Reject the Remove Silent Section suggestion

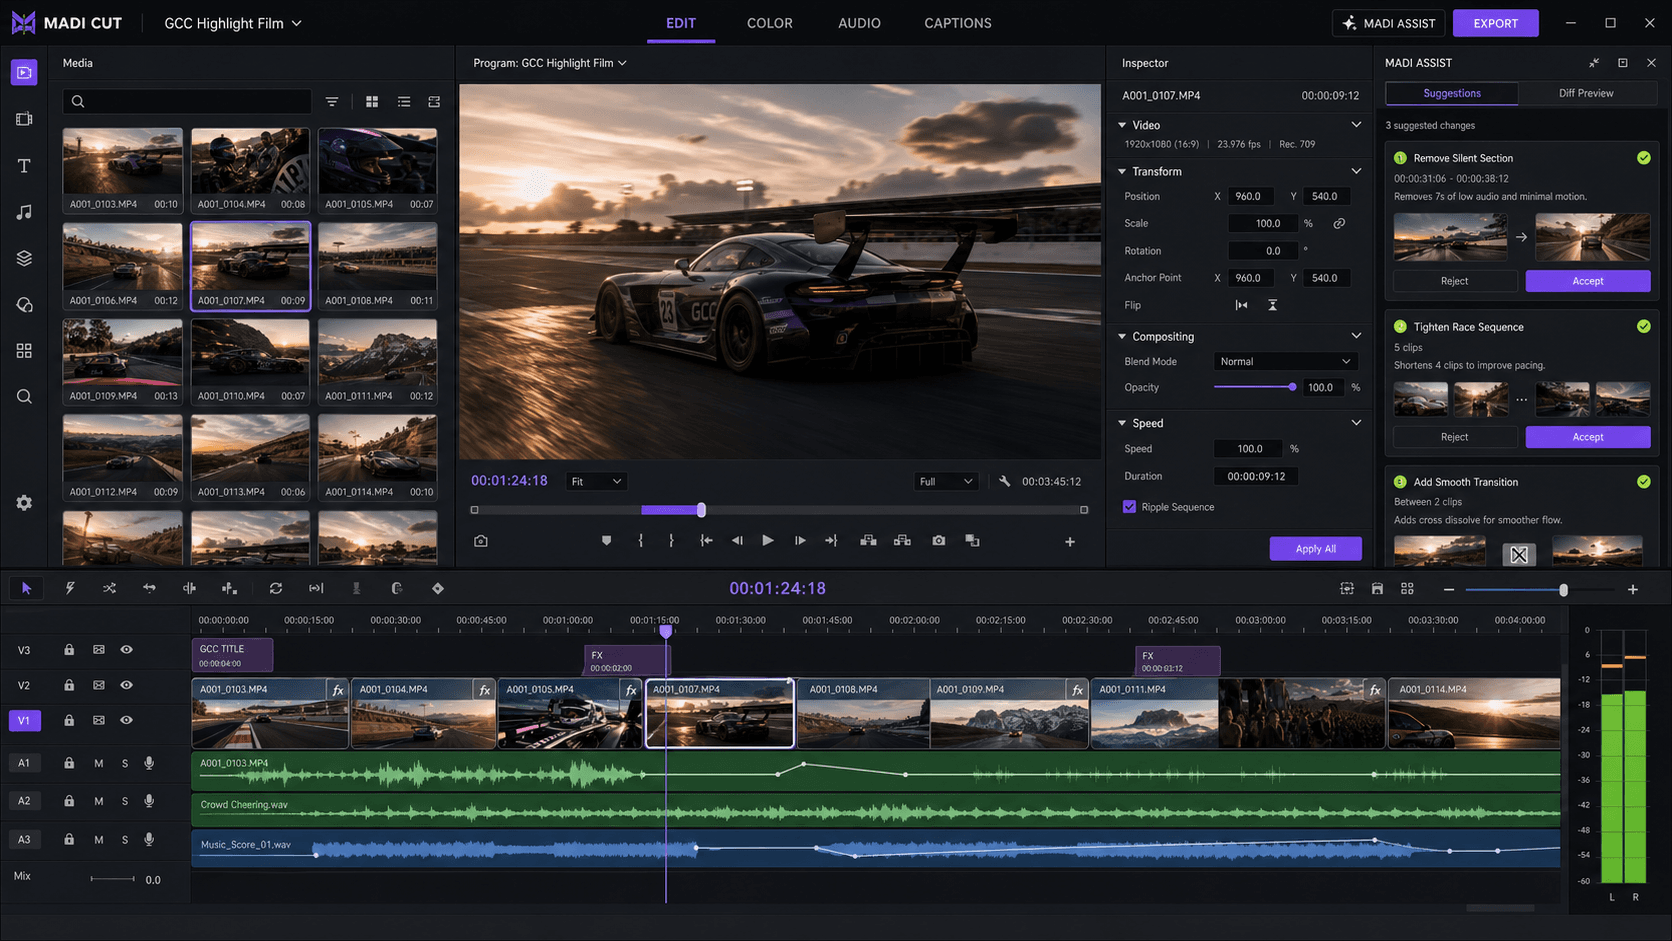1454,281
